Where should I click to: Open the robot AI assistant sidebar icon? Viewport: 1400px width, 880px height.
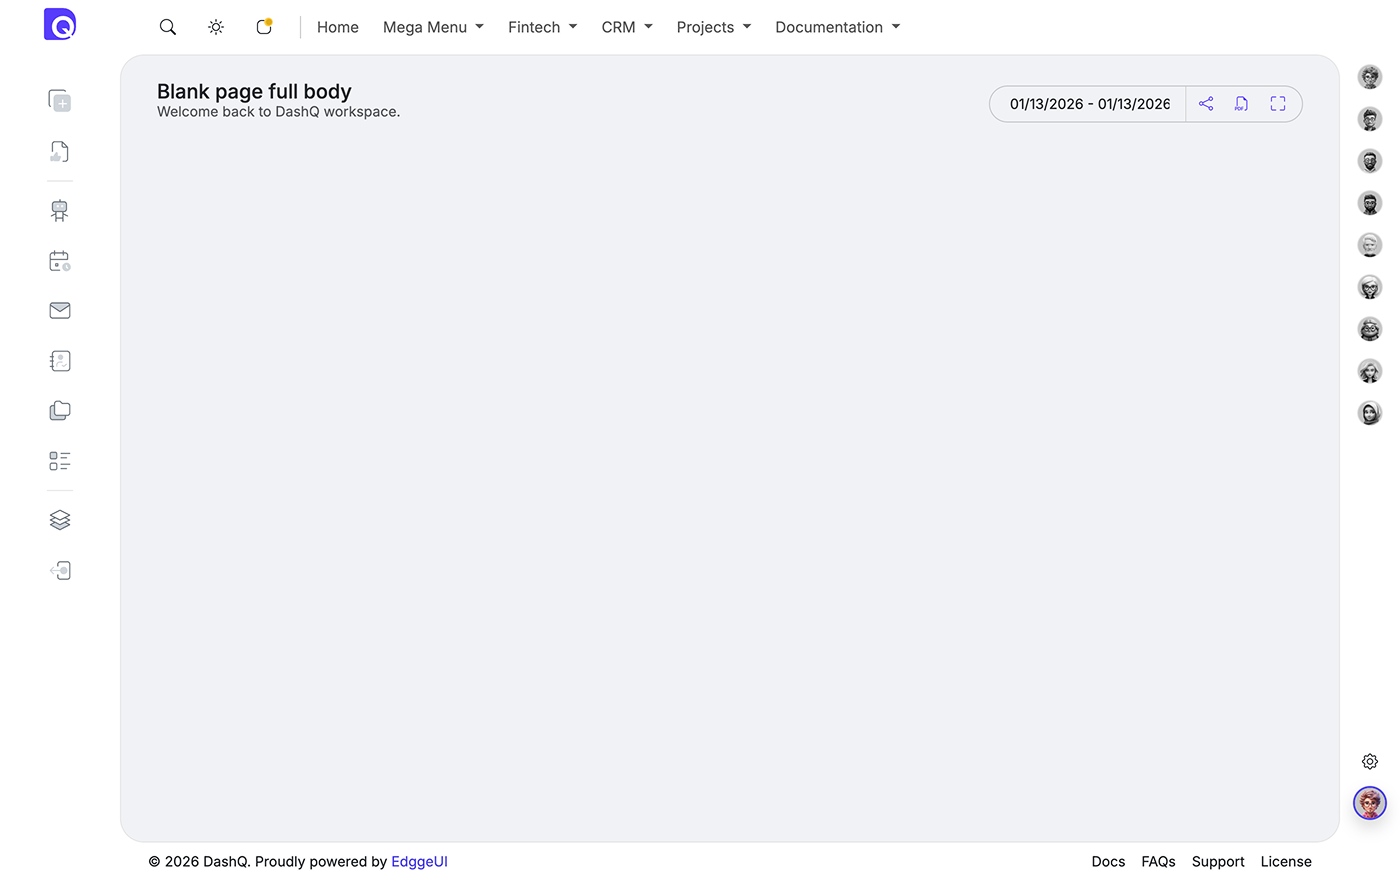coord(60,210)
